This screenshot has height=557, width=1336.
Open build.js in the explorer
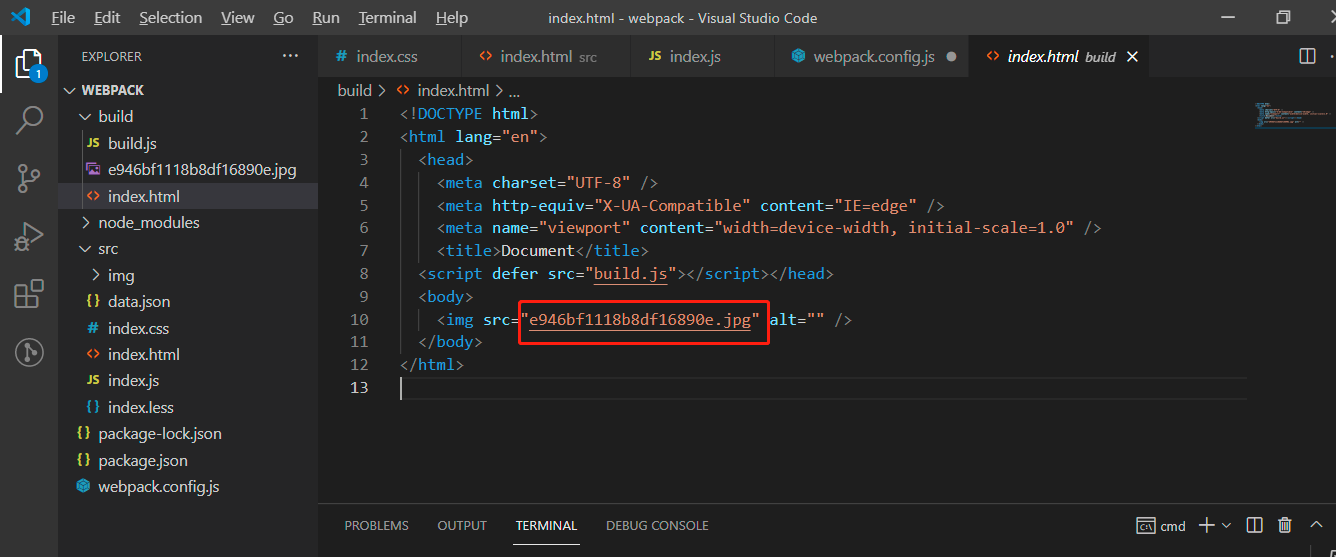click(x=188, y=143)
